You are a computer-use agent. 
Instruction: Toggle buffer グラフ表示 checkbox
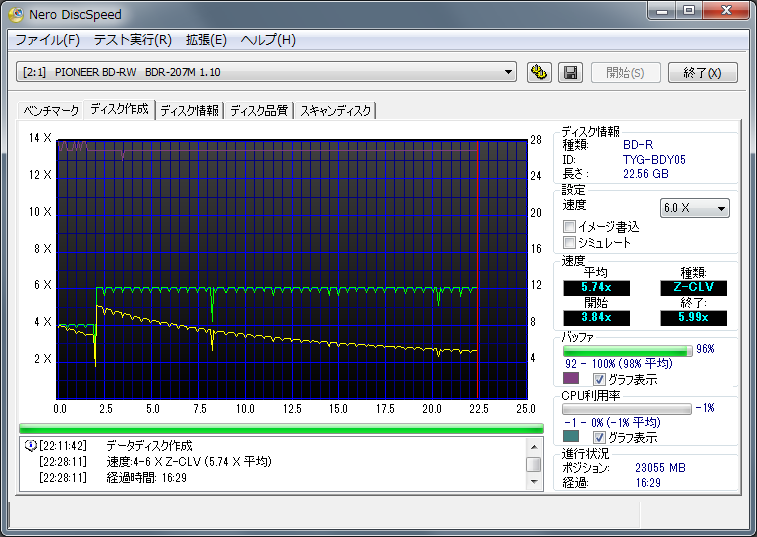point(599,379)
